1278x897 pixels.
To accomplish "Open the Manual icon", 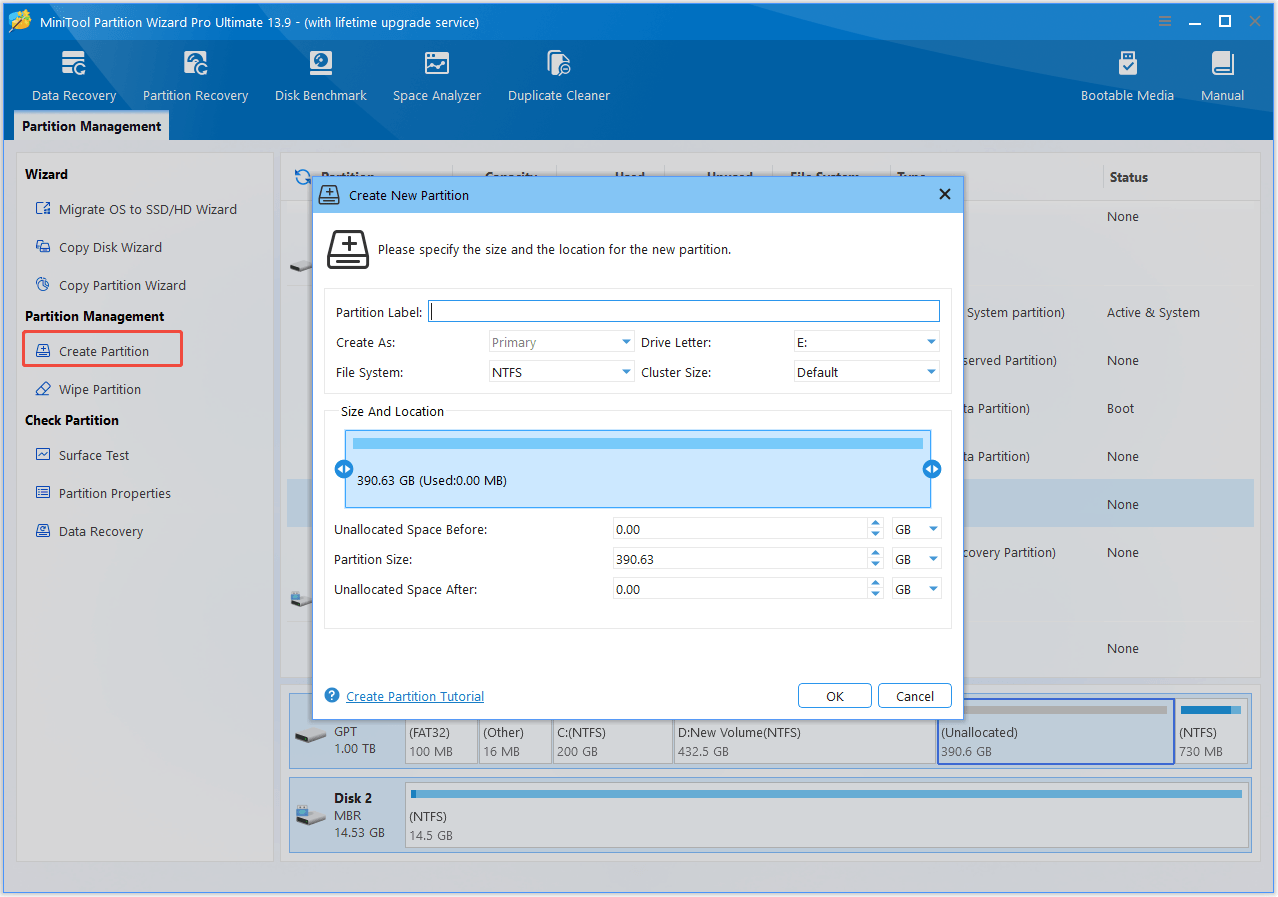I will [1222, 76].
